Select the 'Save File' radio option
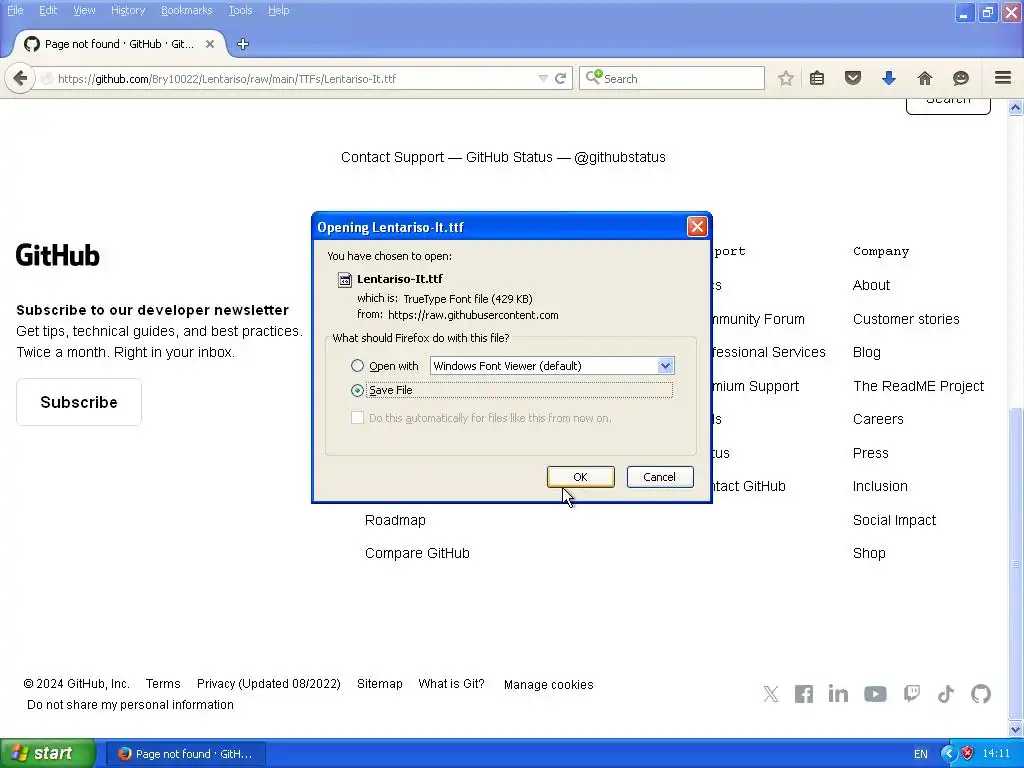Viewport: 1024px width, 768px height. (x=357, y=390)
